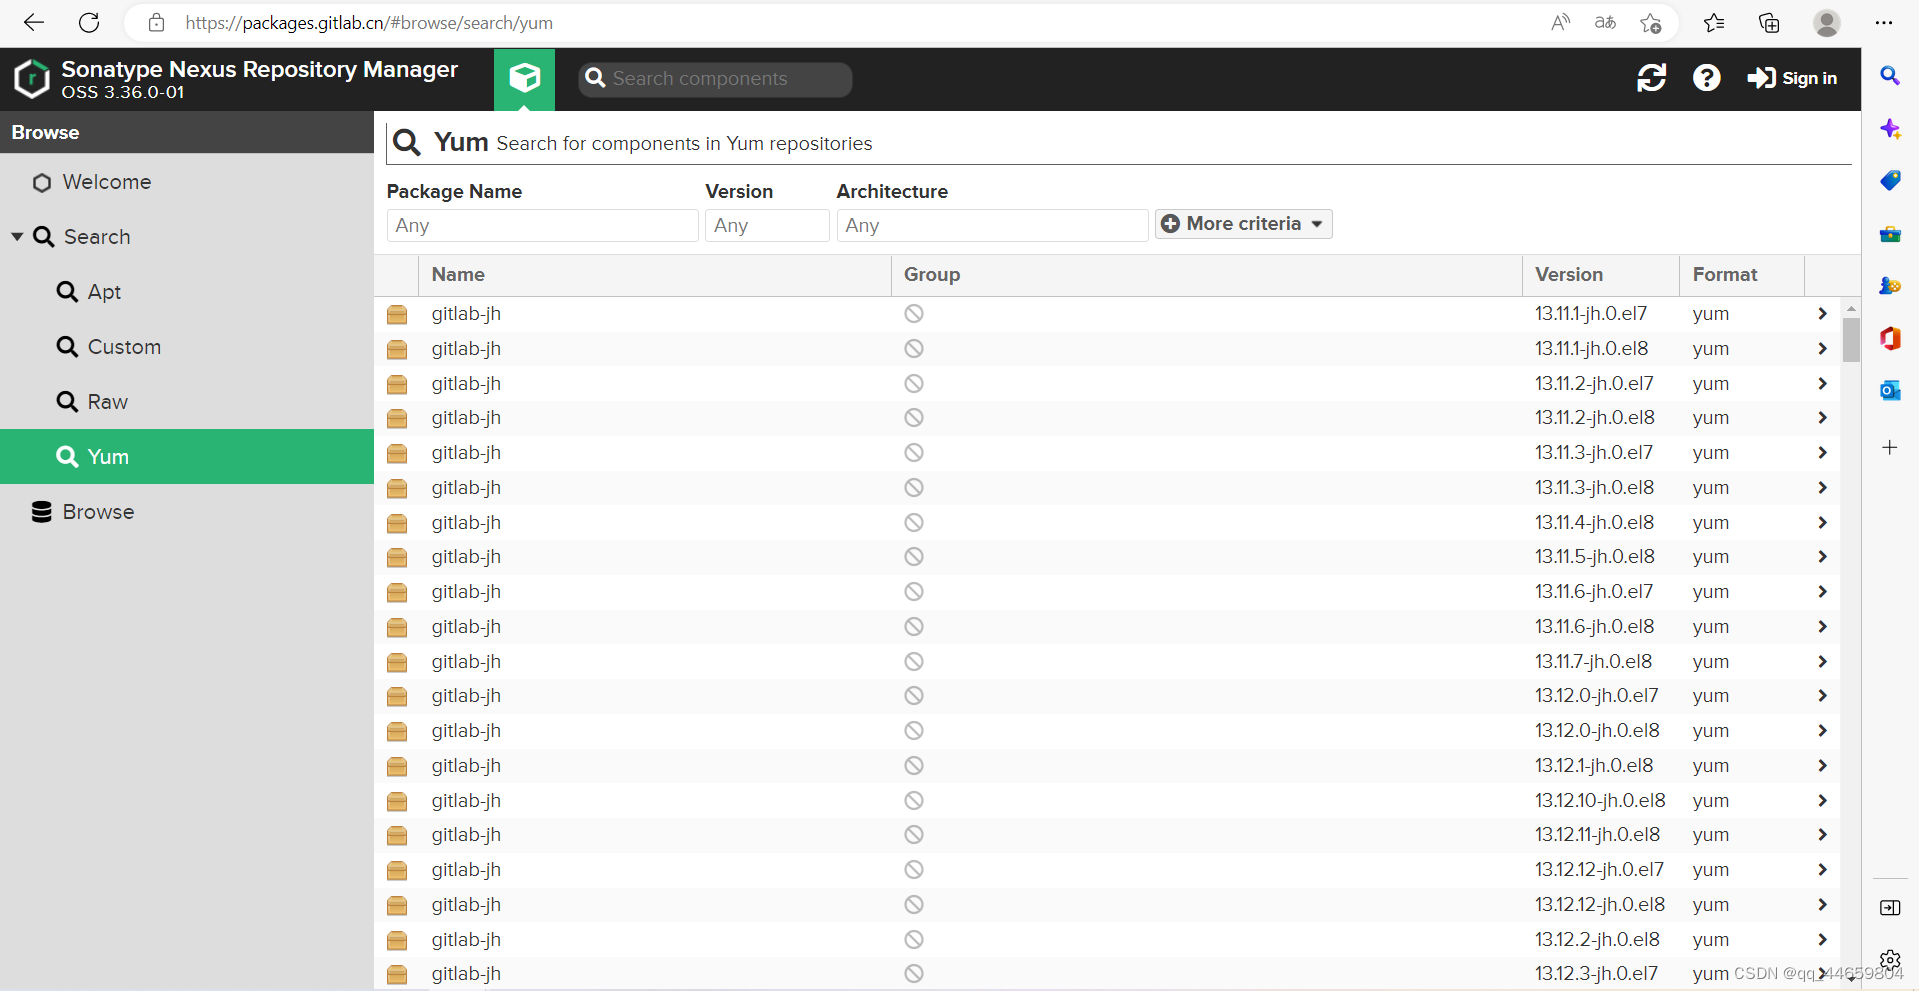1919x991 pixels.
Task: Expand row 13.11.4-jh.0.el8 chevron
Action: [1822, 523]
